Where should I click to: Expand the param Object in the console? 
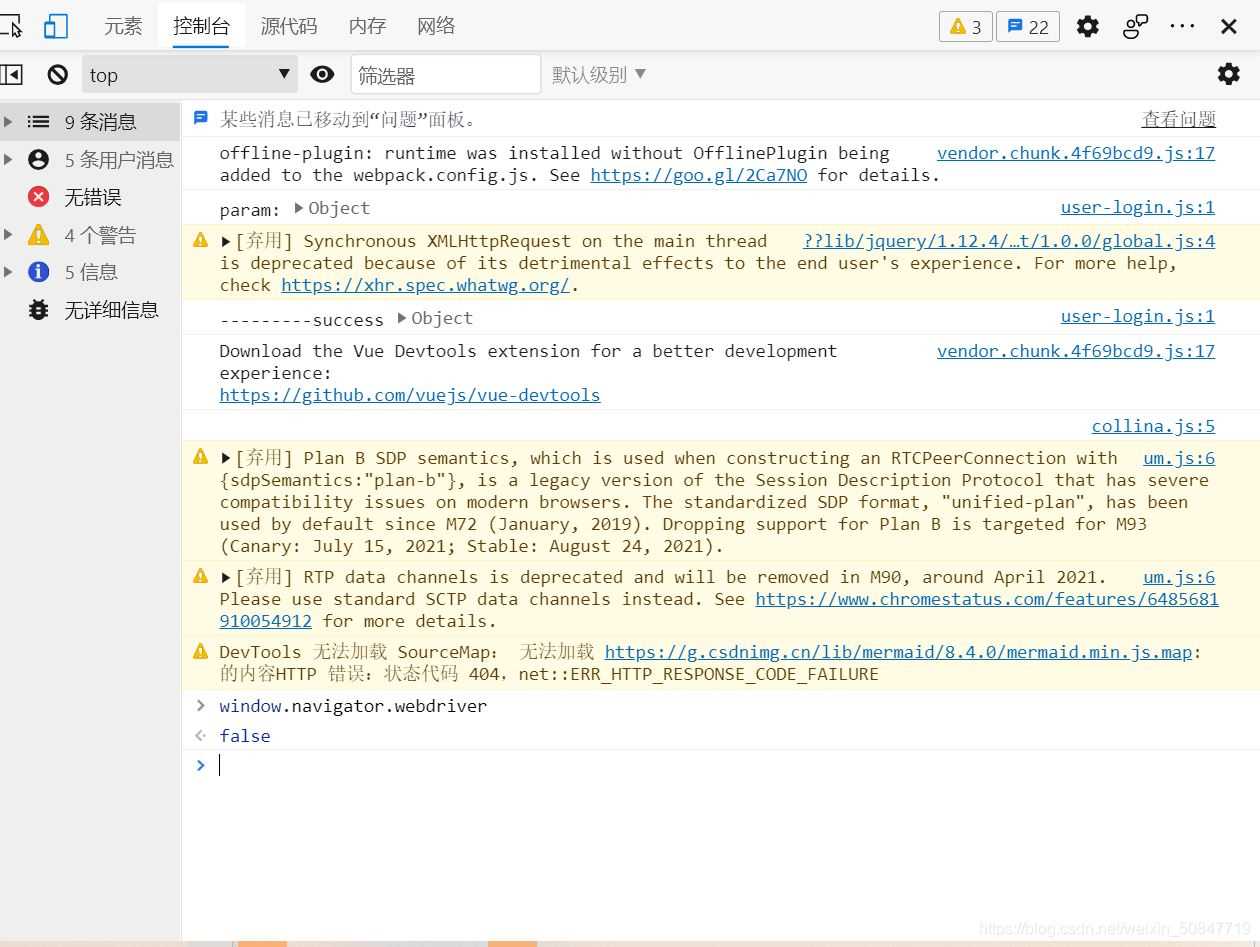[298, 208]
